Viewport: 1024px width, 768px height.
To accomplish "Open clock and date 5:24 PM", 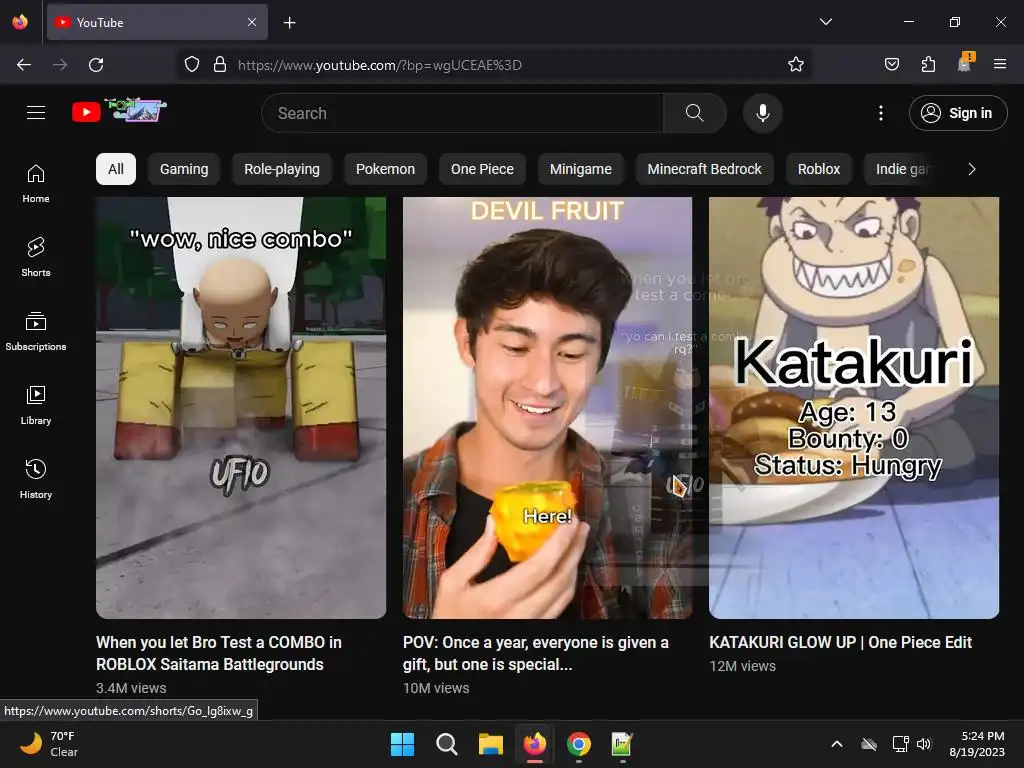I will click(977, 744).
